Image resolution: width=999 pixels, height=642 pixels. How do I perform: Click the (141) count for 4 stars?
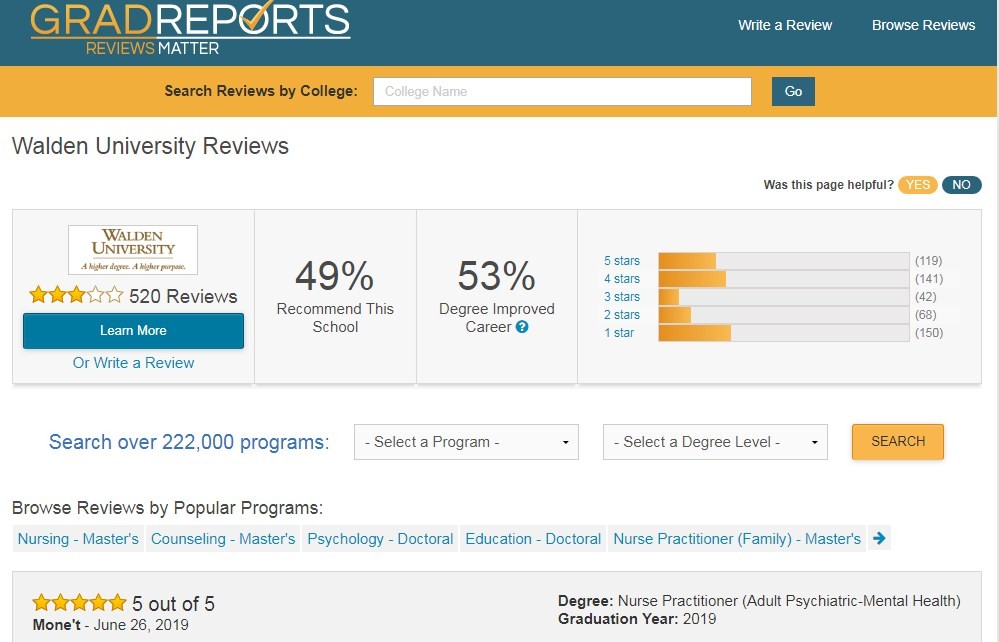[929, 278]
